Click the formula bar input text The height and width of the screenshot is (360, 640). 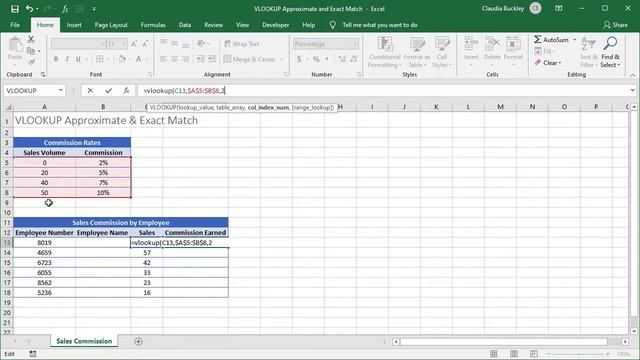184,91
